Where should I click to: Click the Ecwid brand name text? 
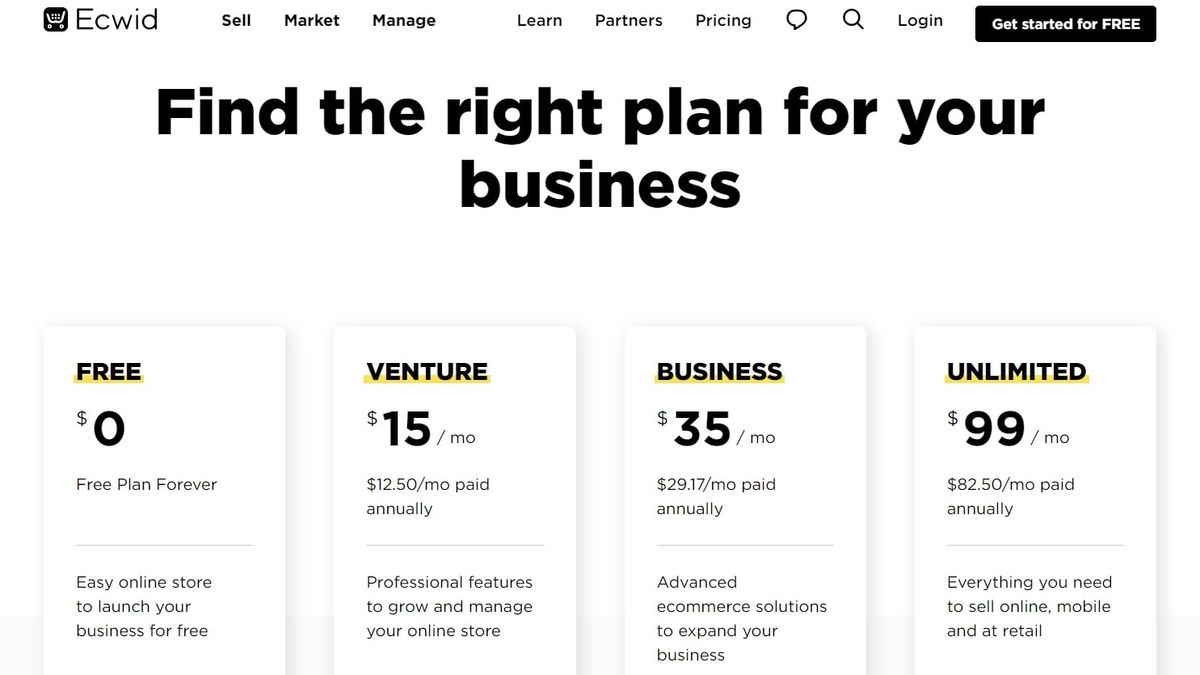click(117, 20)
